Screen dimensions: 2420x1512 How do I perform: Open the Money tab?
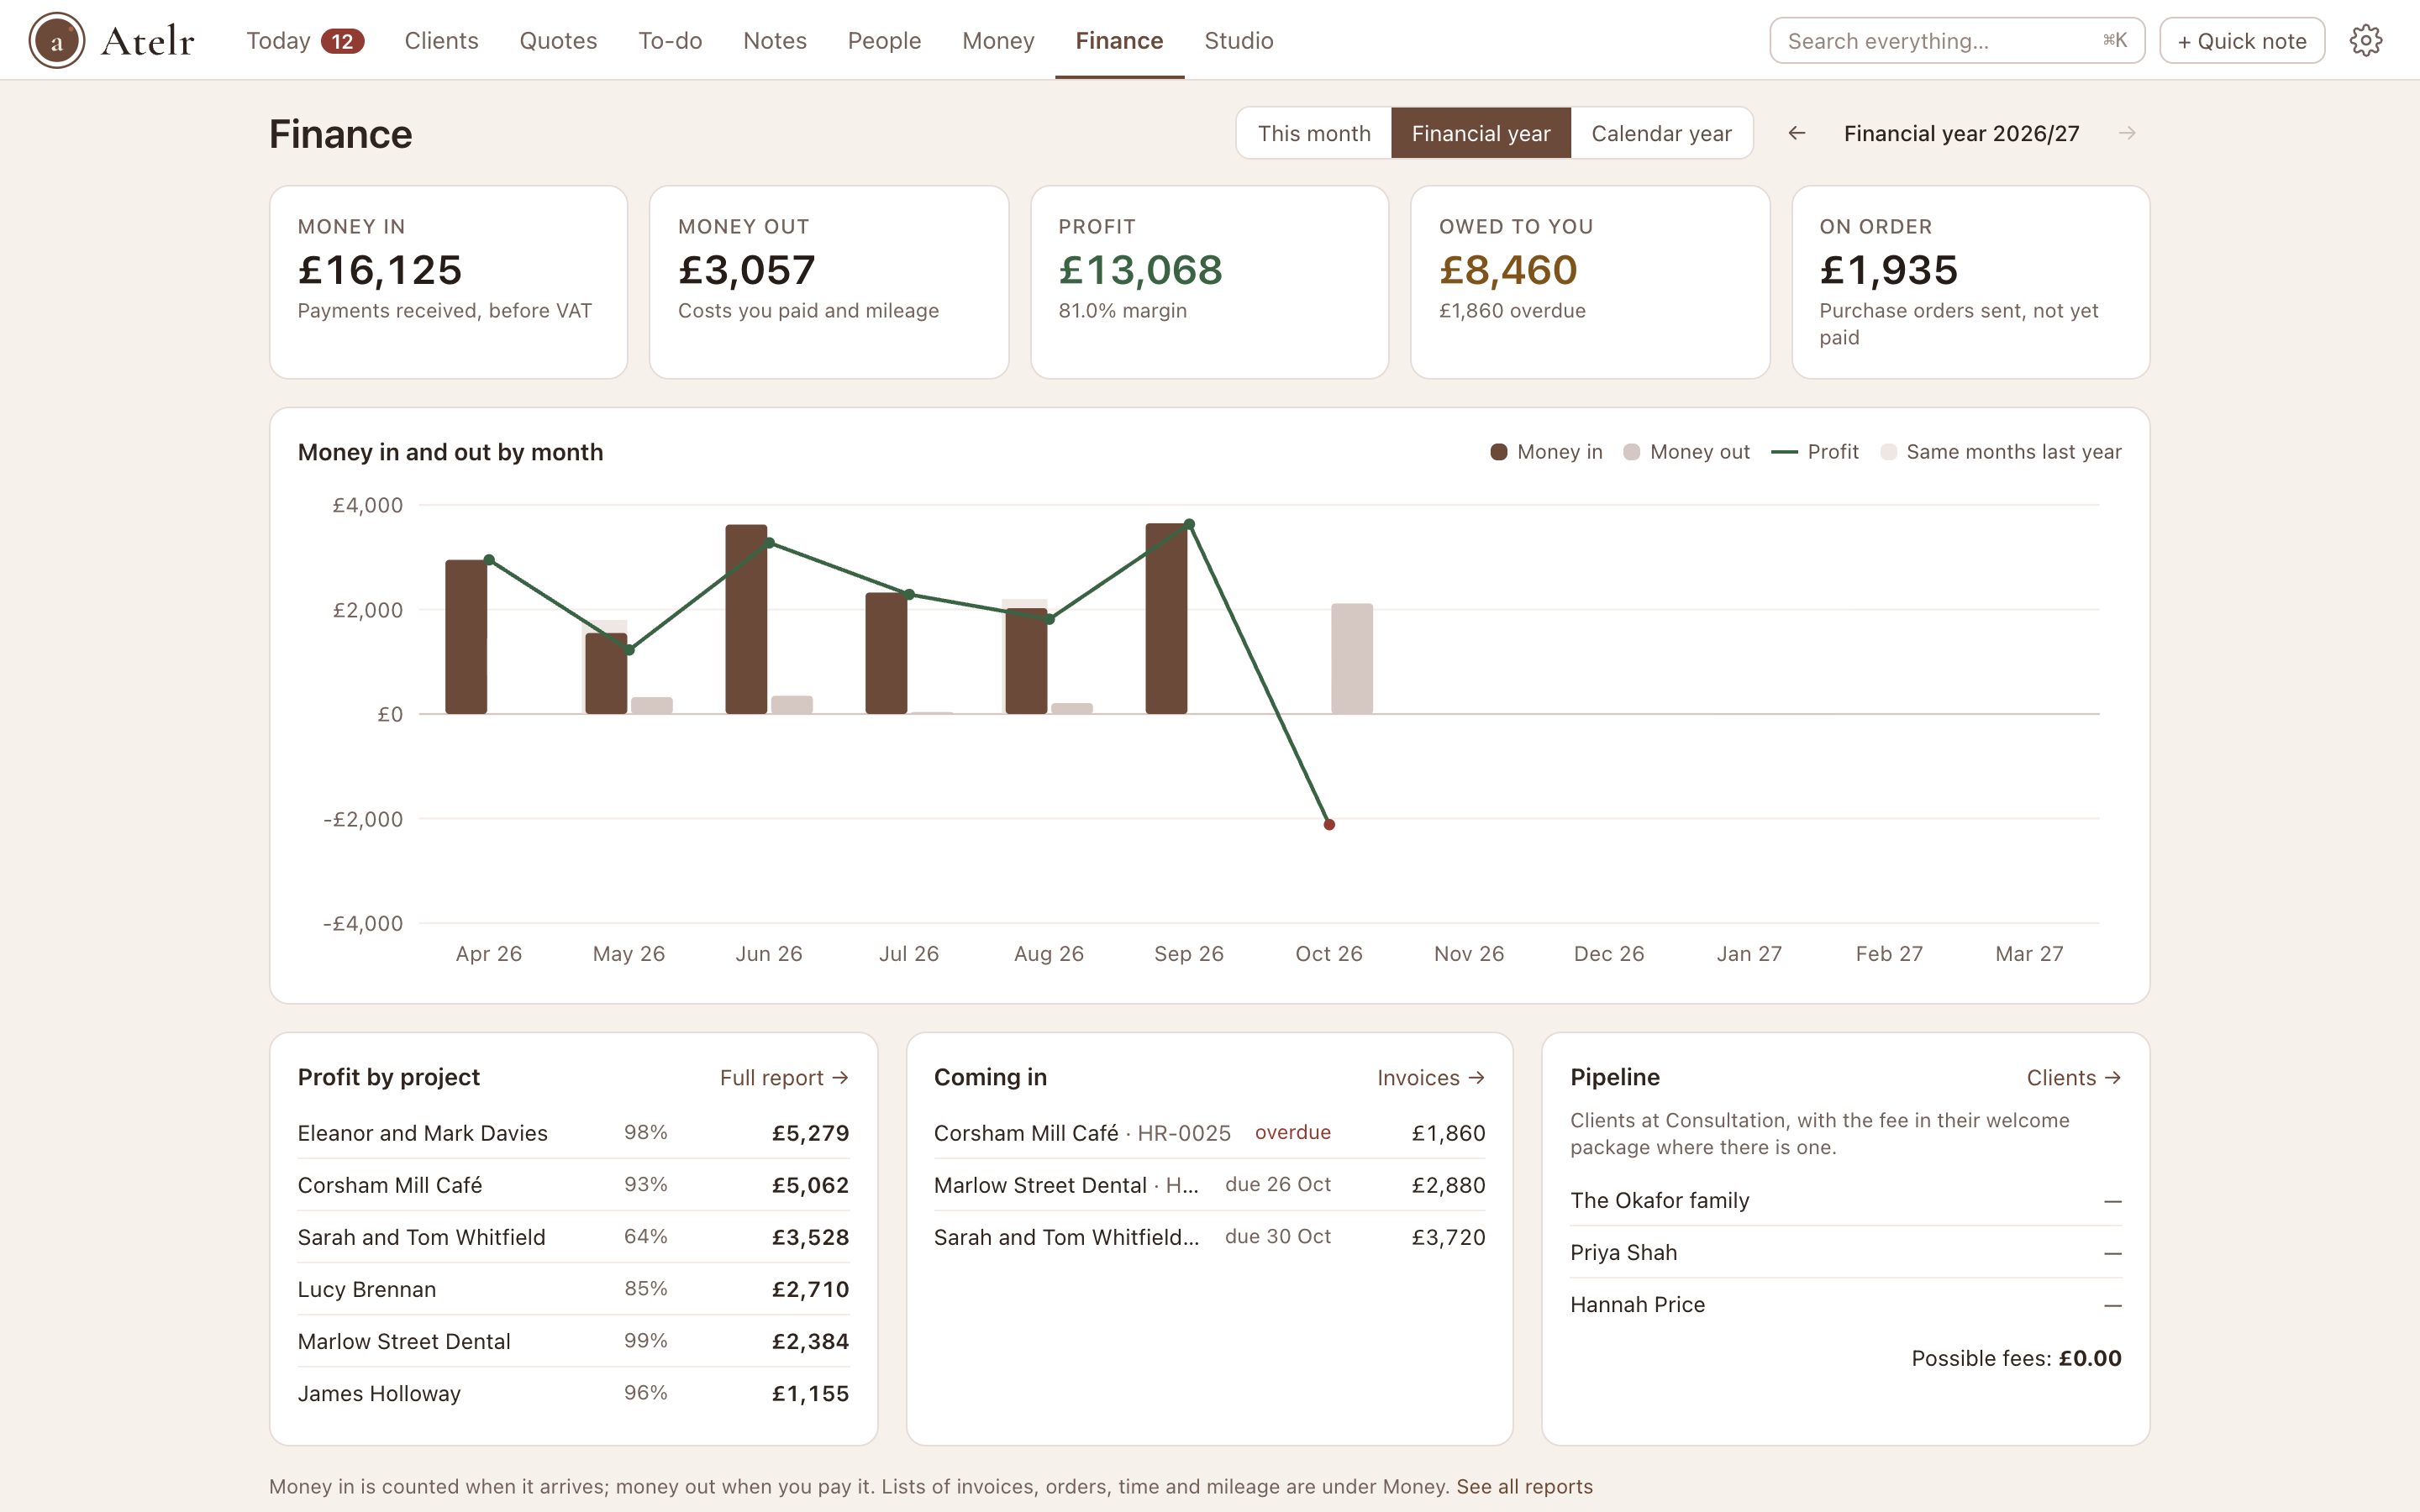click(x=998, y=40)
